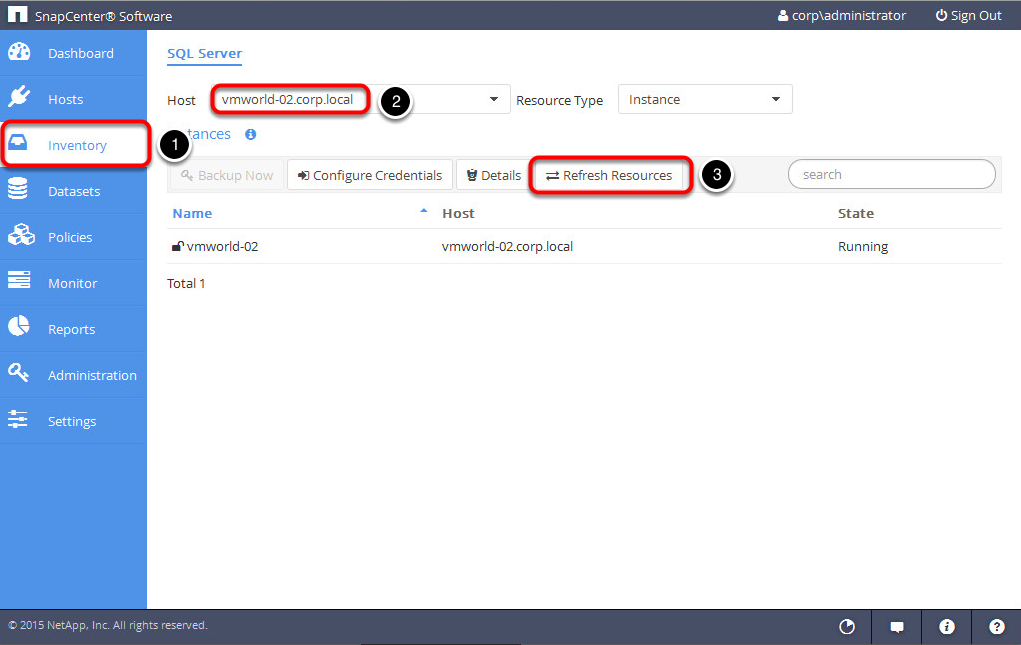Select the Hosts plug icon
This screenshot has width=1021, height=645.
[19, 97]
